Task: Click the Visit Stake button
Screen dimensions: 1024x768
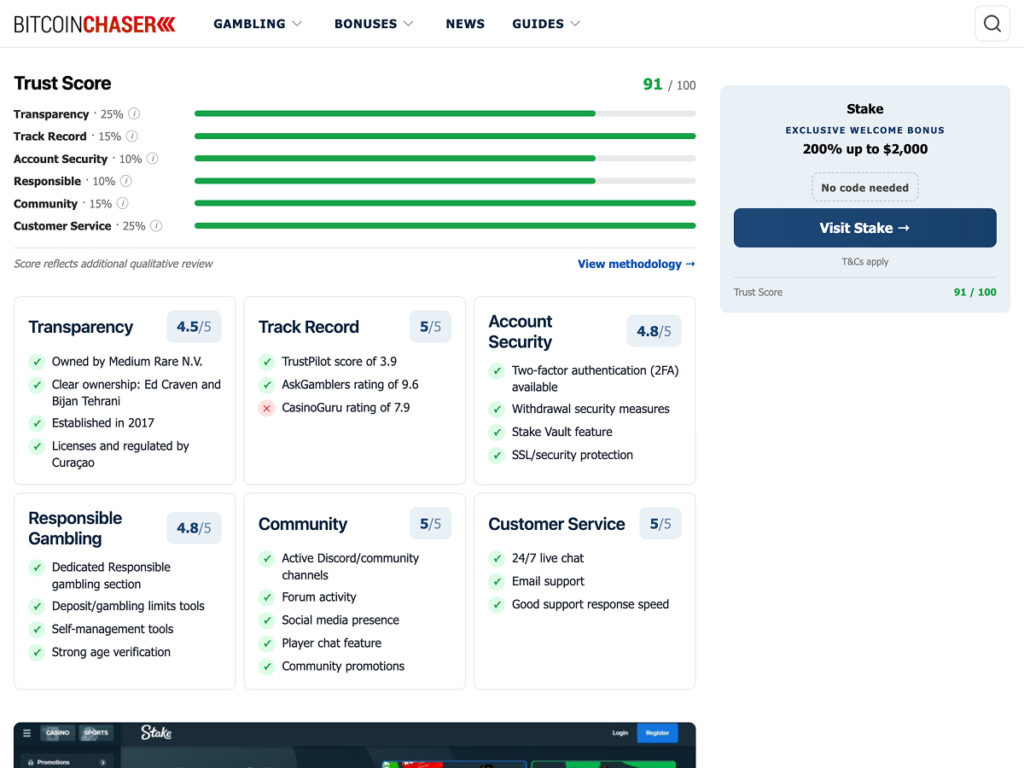Action: (865, 228)
